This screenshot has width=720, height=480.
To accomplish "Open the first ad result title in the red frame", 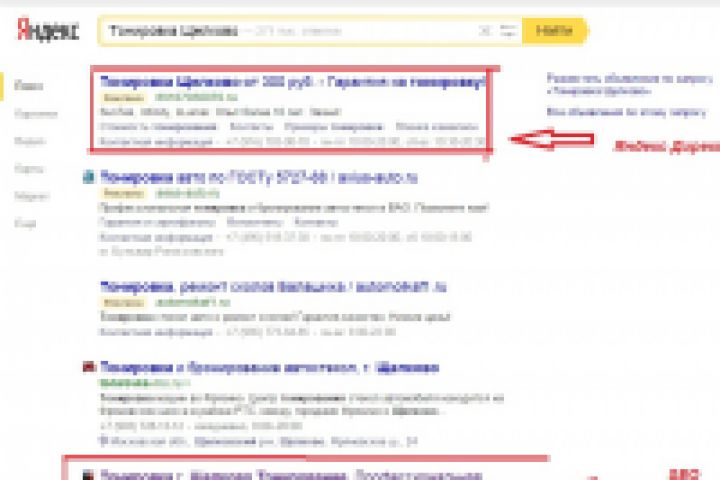I will tap(292, 82).
